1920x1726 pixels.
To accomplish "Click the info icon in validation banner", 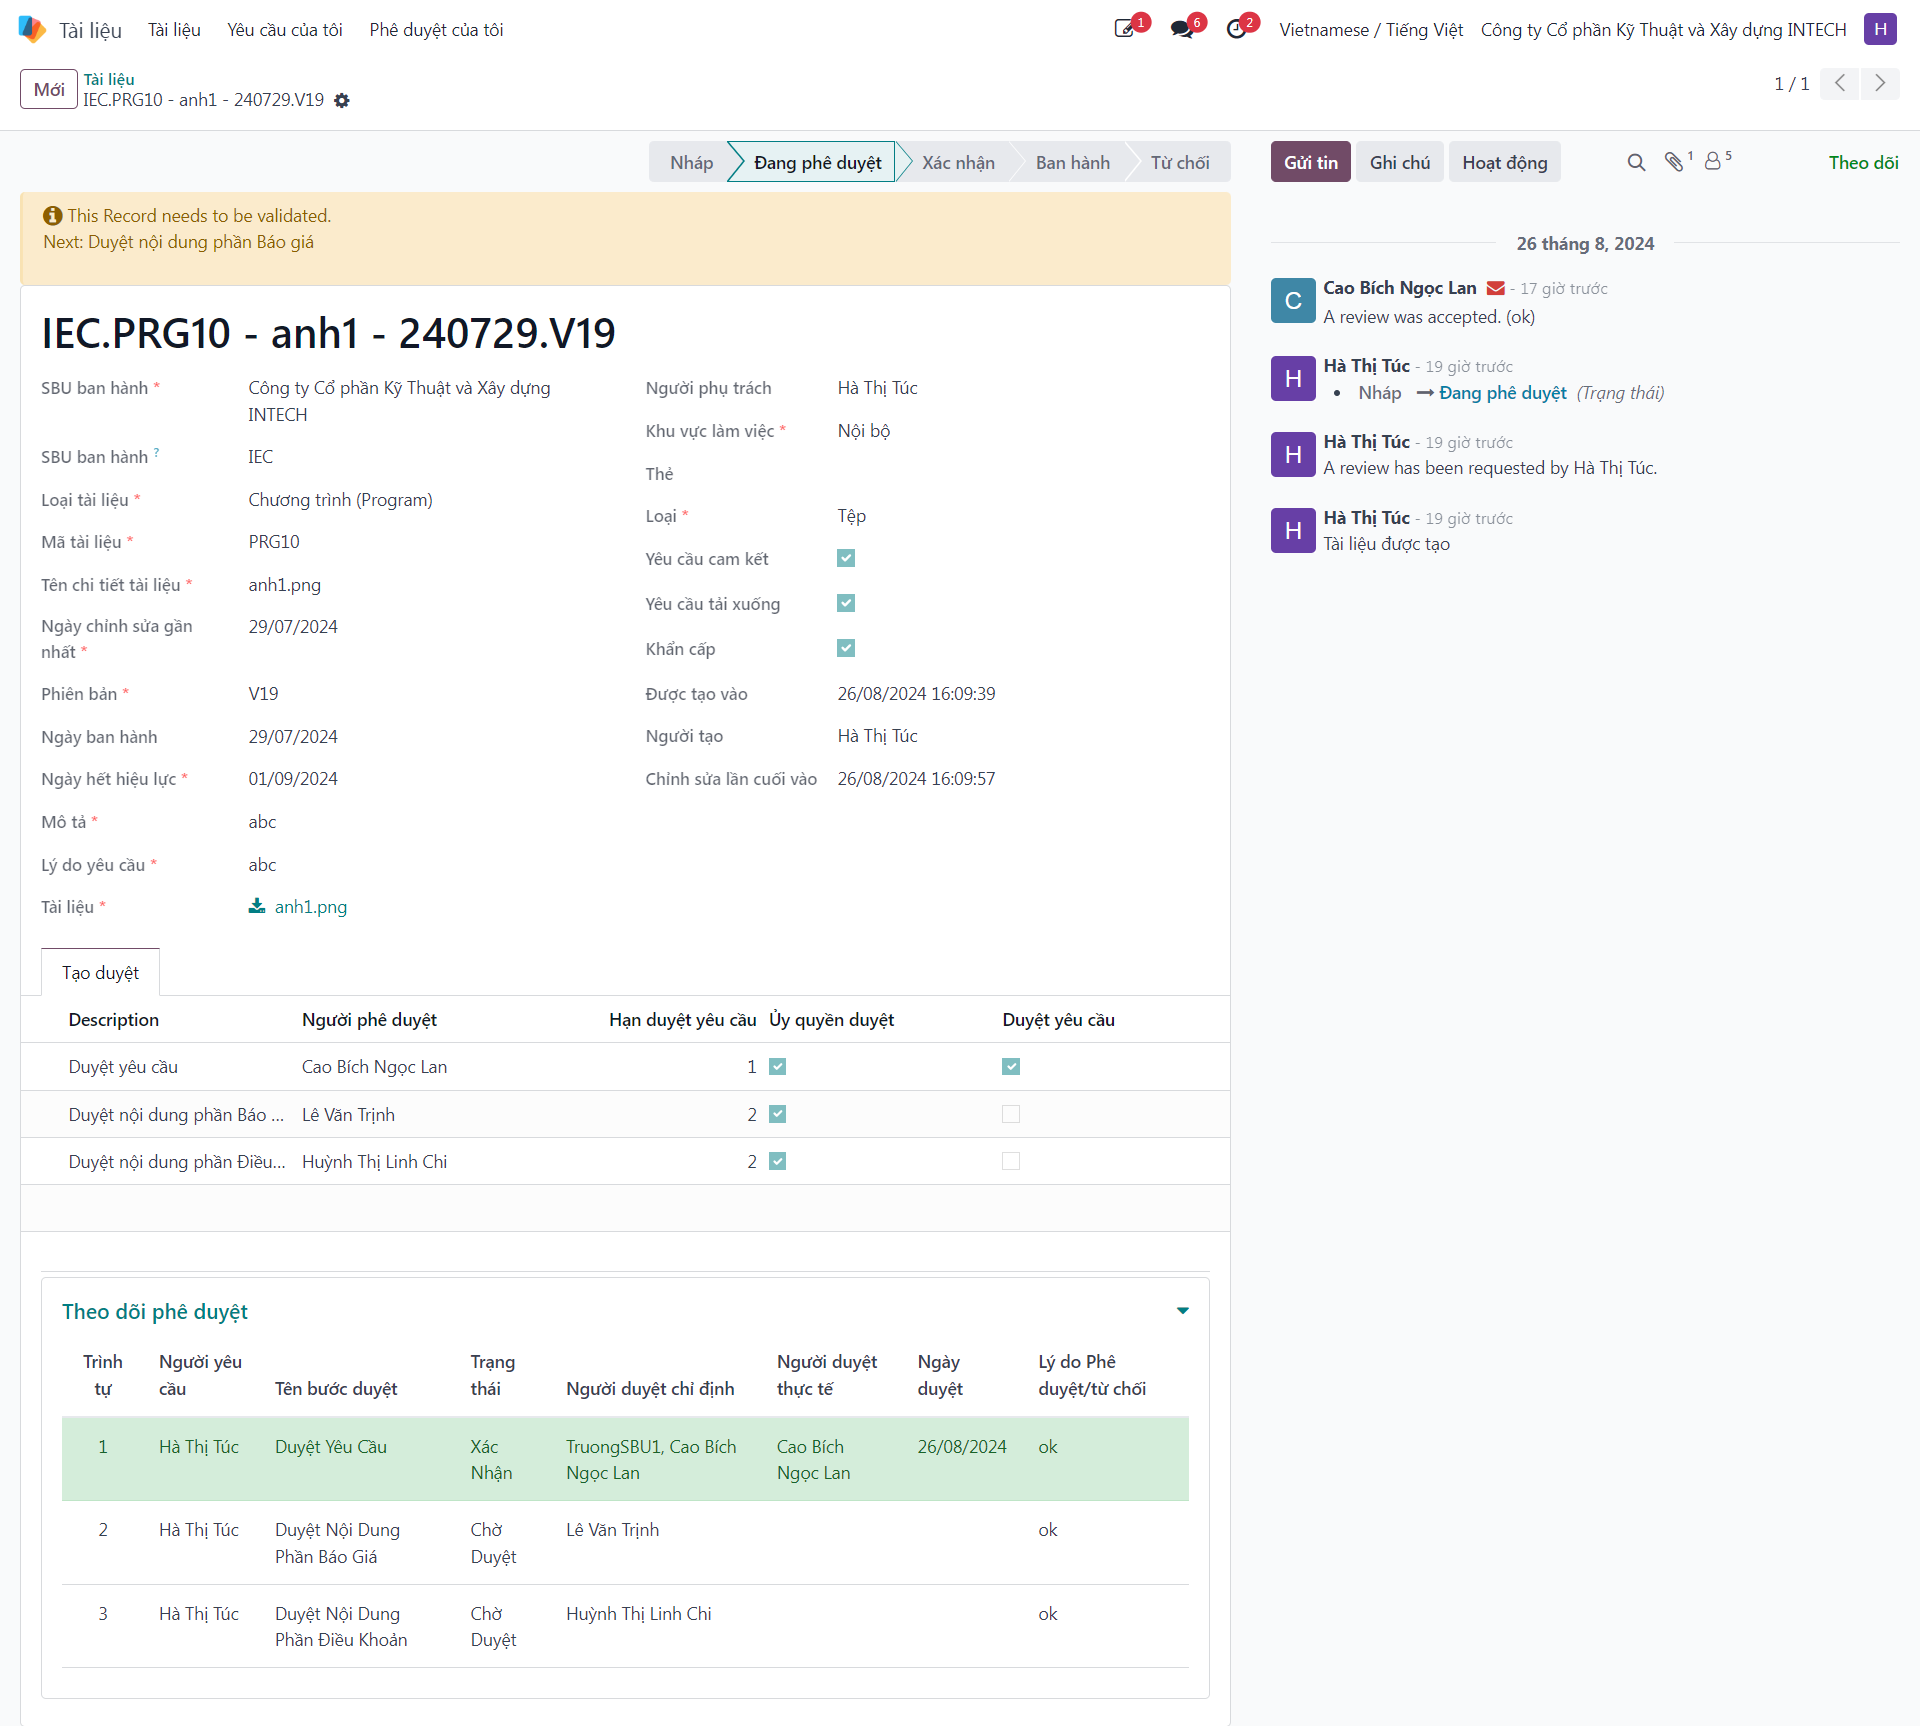I will point(53,216).
